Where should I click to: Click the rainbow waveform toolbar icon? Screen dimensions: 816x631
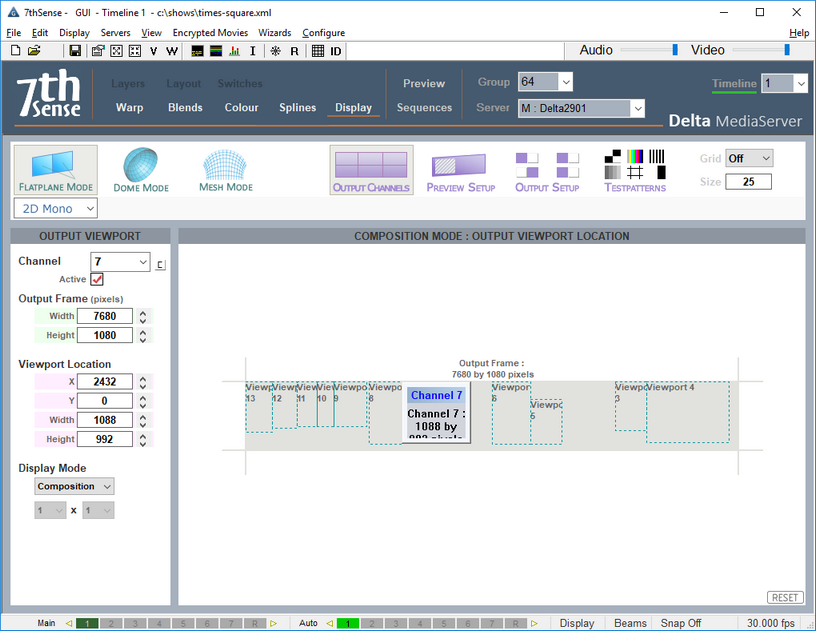(216, 51)
